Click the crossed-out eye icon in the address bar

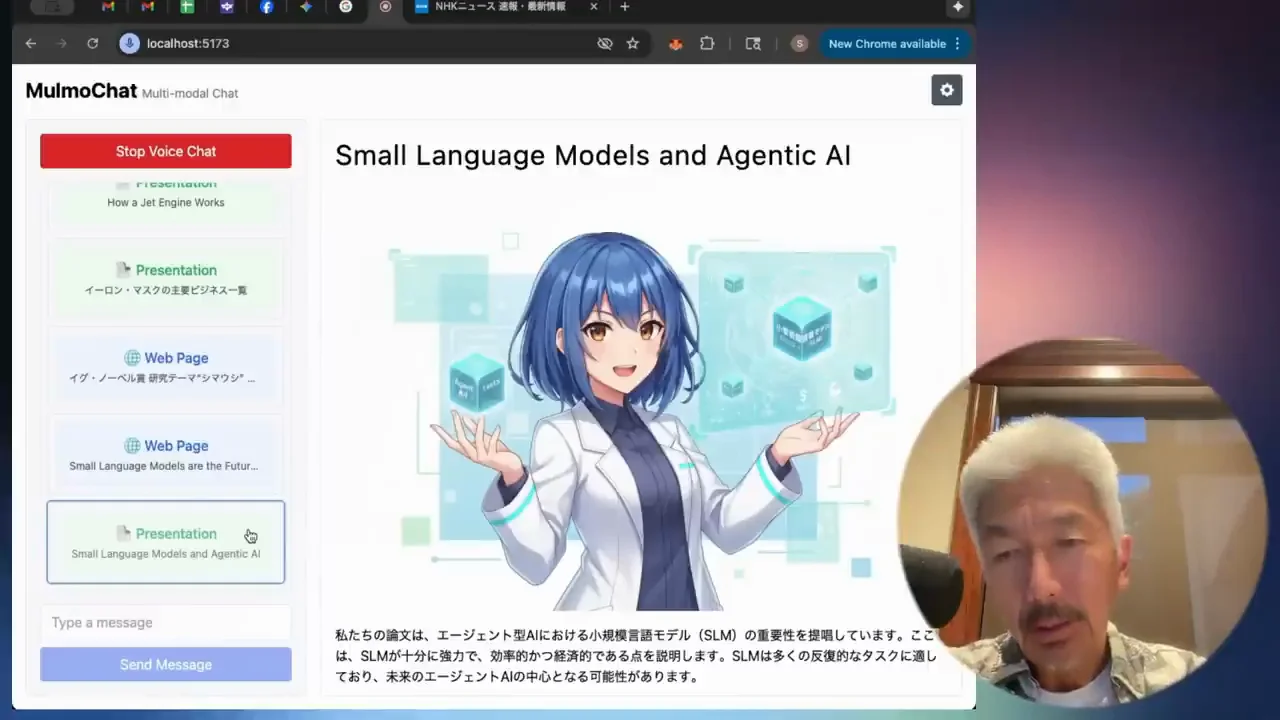[604, 43]
